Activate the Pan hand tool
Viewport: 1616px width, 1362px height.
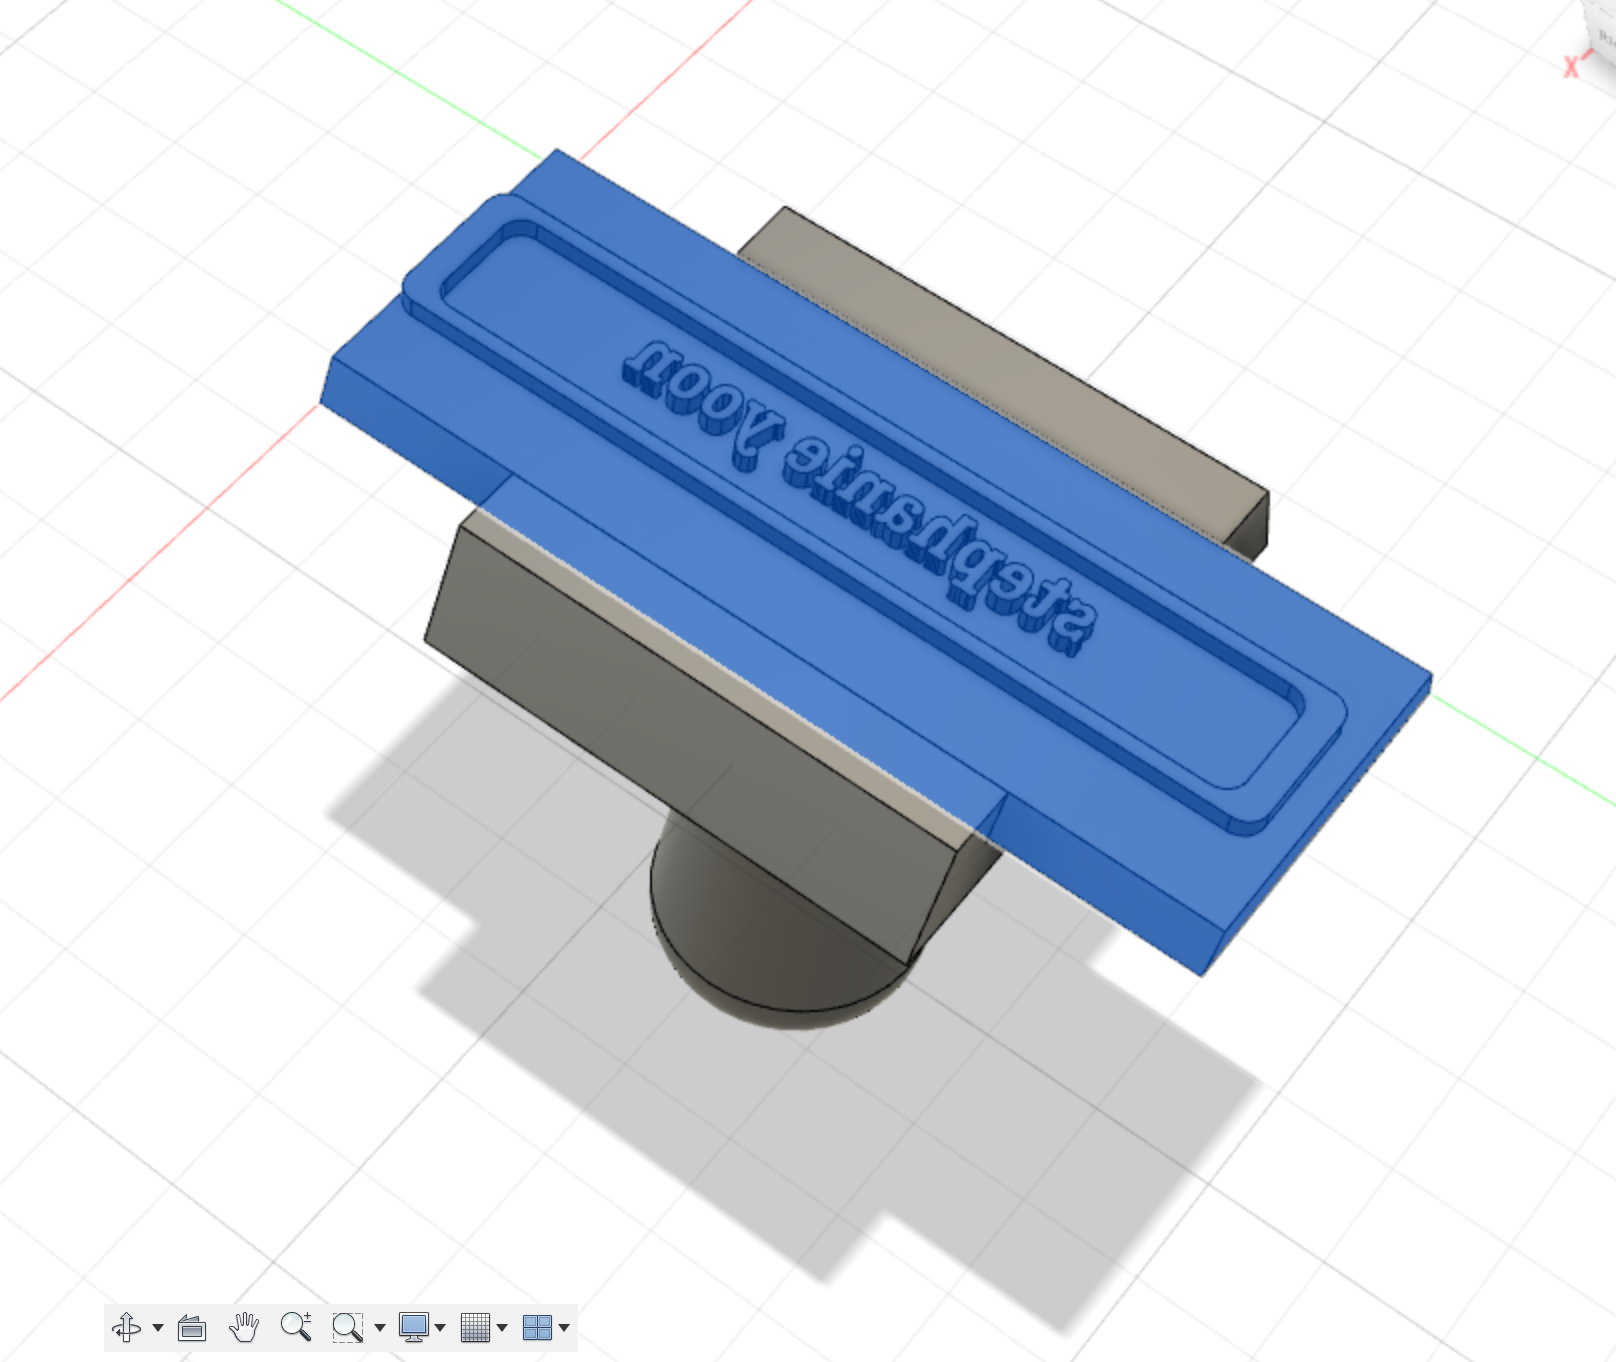click(243, 1327)
